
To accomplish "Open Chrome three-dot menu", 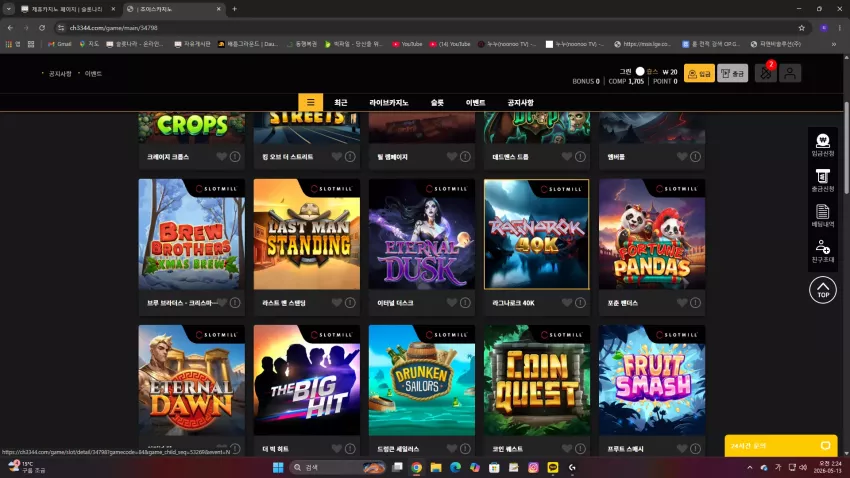I will (840, 28).
